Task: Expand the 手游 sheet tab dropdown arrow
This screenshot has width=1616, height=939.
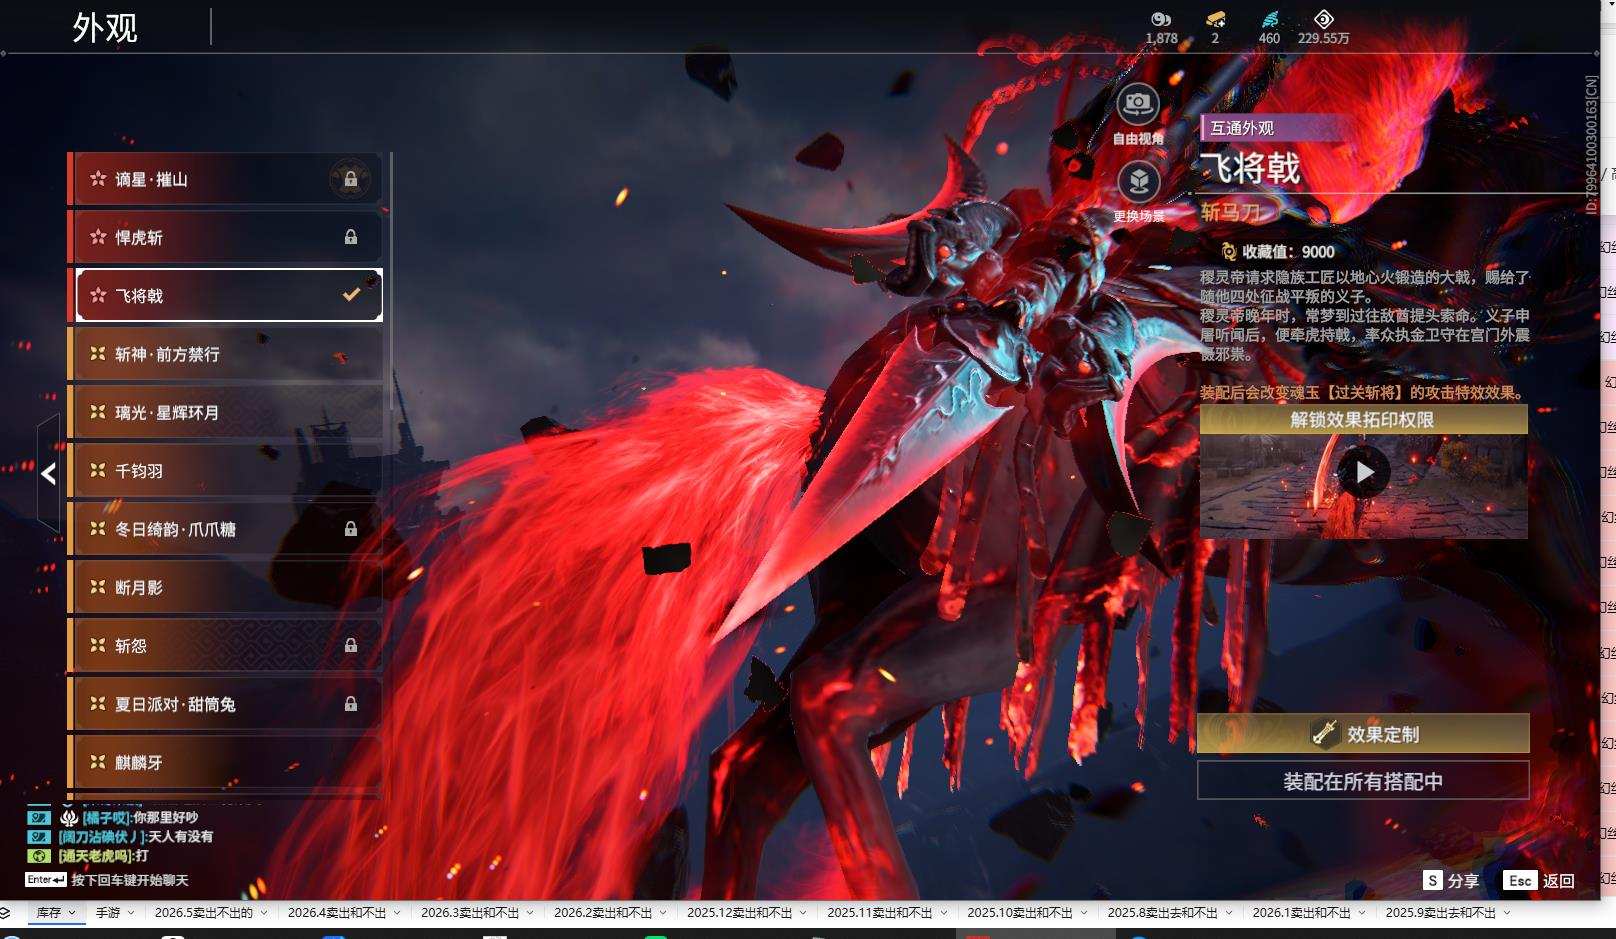Action: tap(131, 913)
